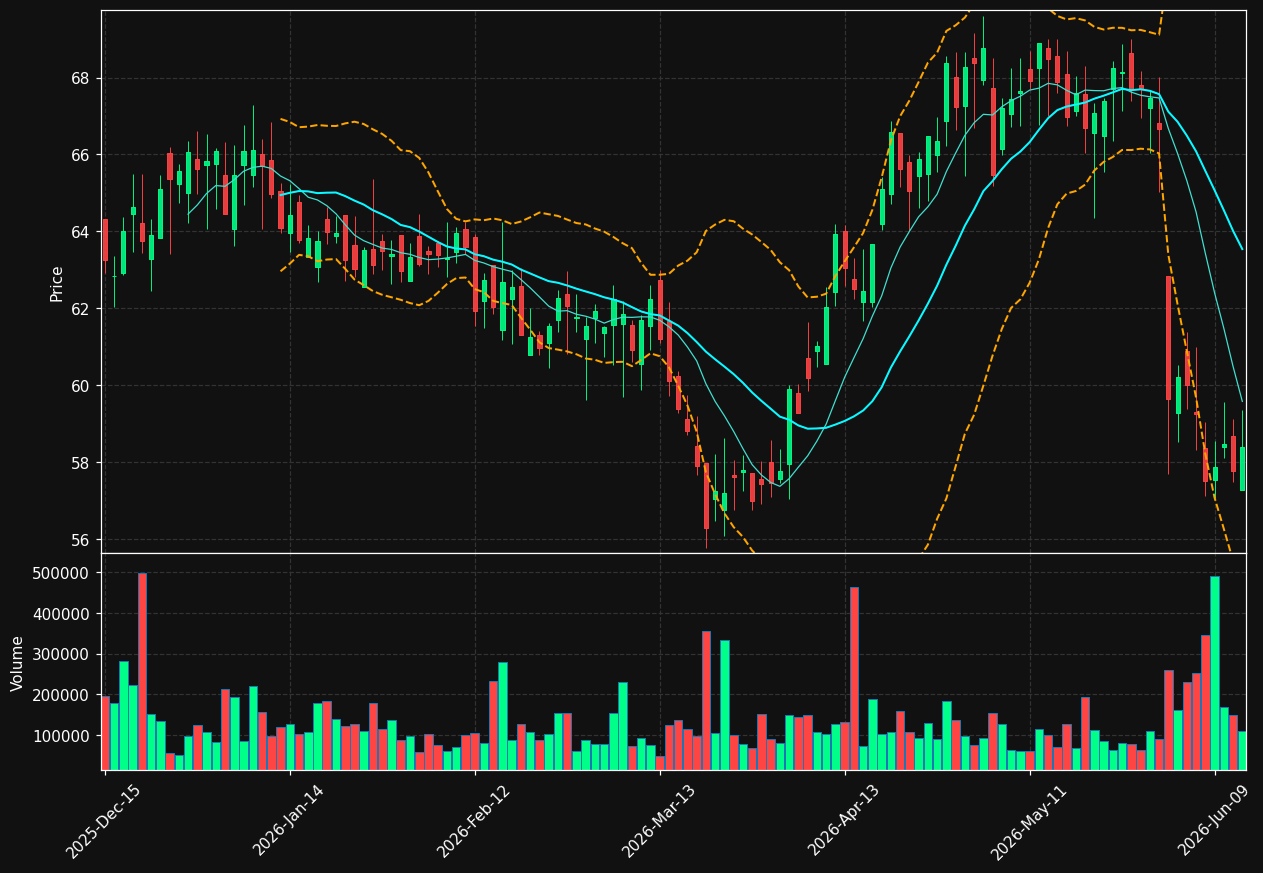Viewport: 1263px width, 873px height.
Task: Pick the 2026-Jan-14 date label
Action: pyautogui.click(x=288, y=821)
